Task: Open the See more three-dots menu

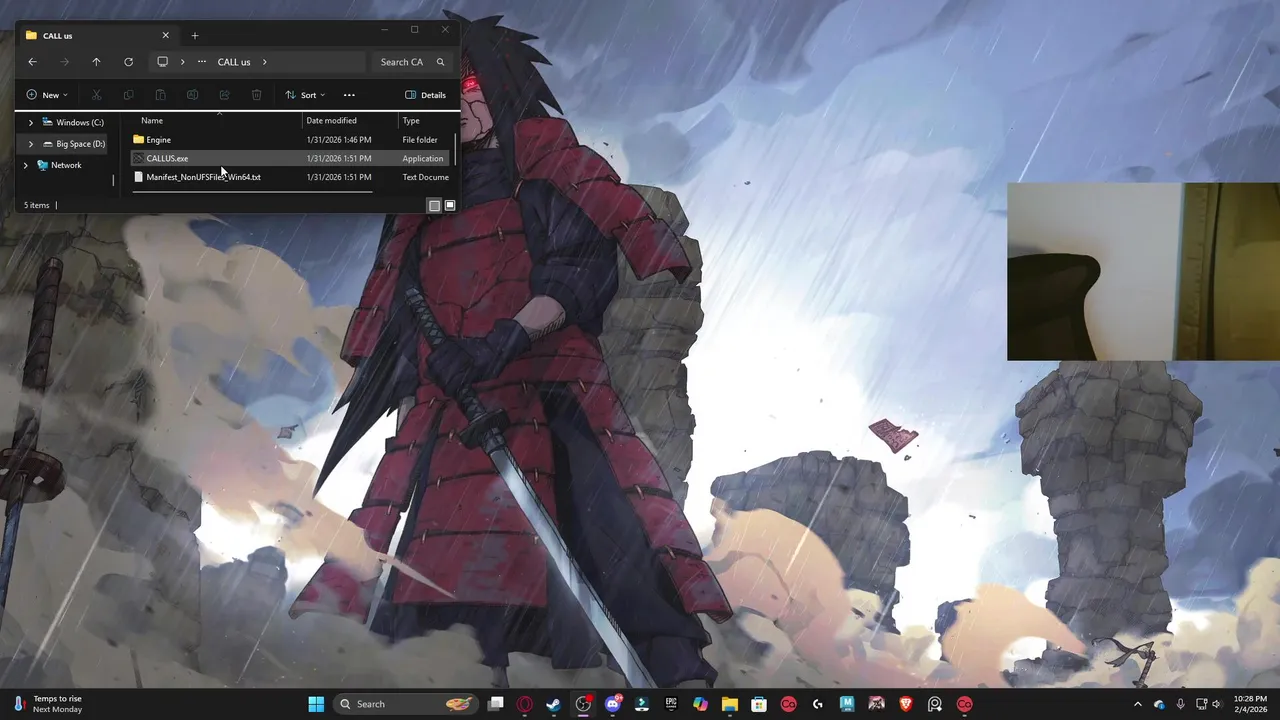Action: pos(349,95)
